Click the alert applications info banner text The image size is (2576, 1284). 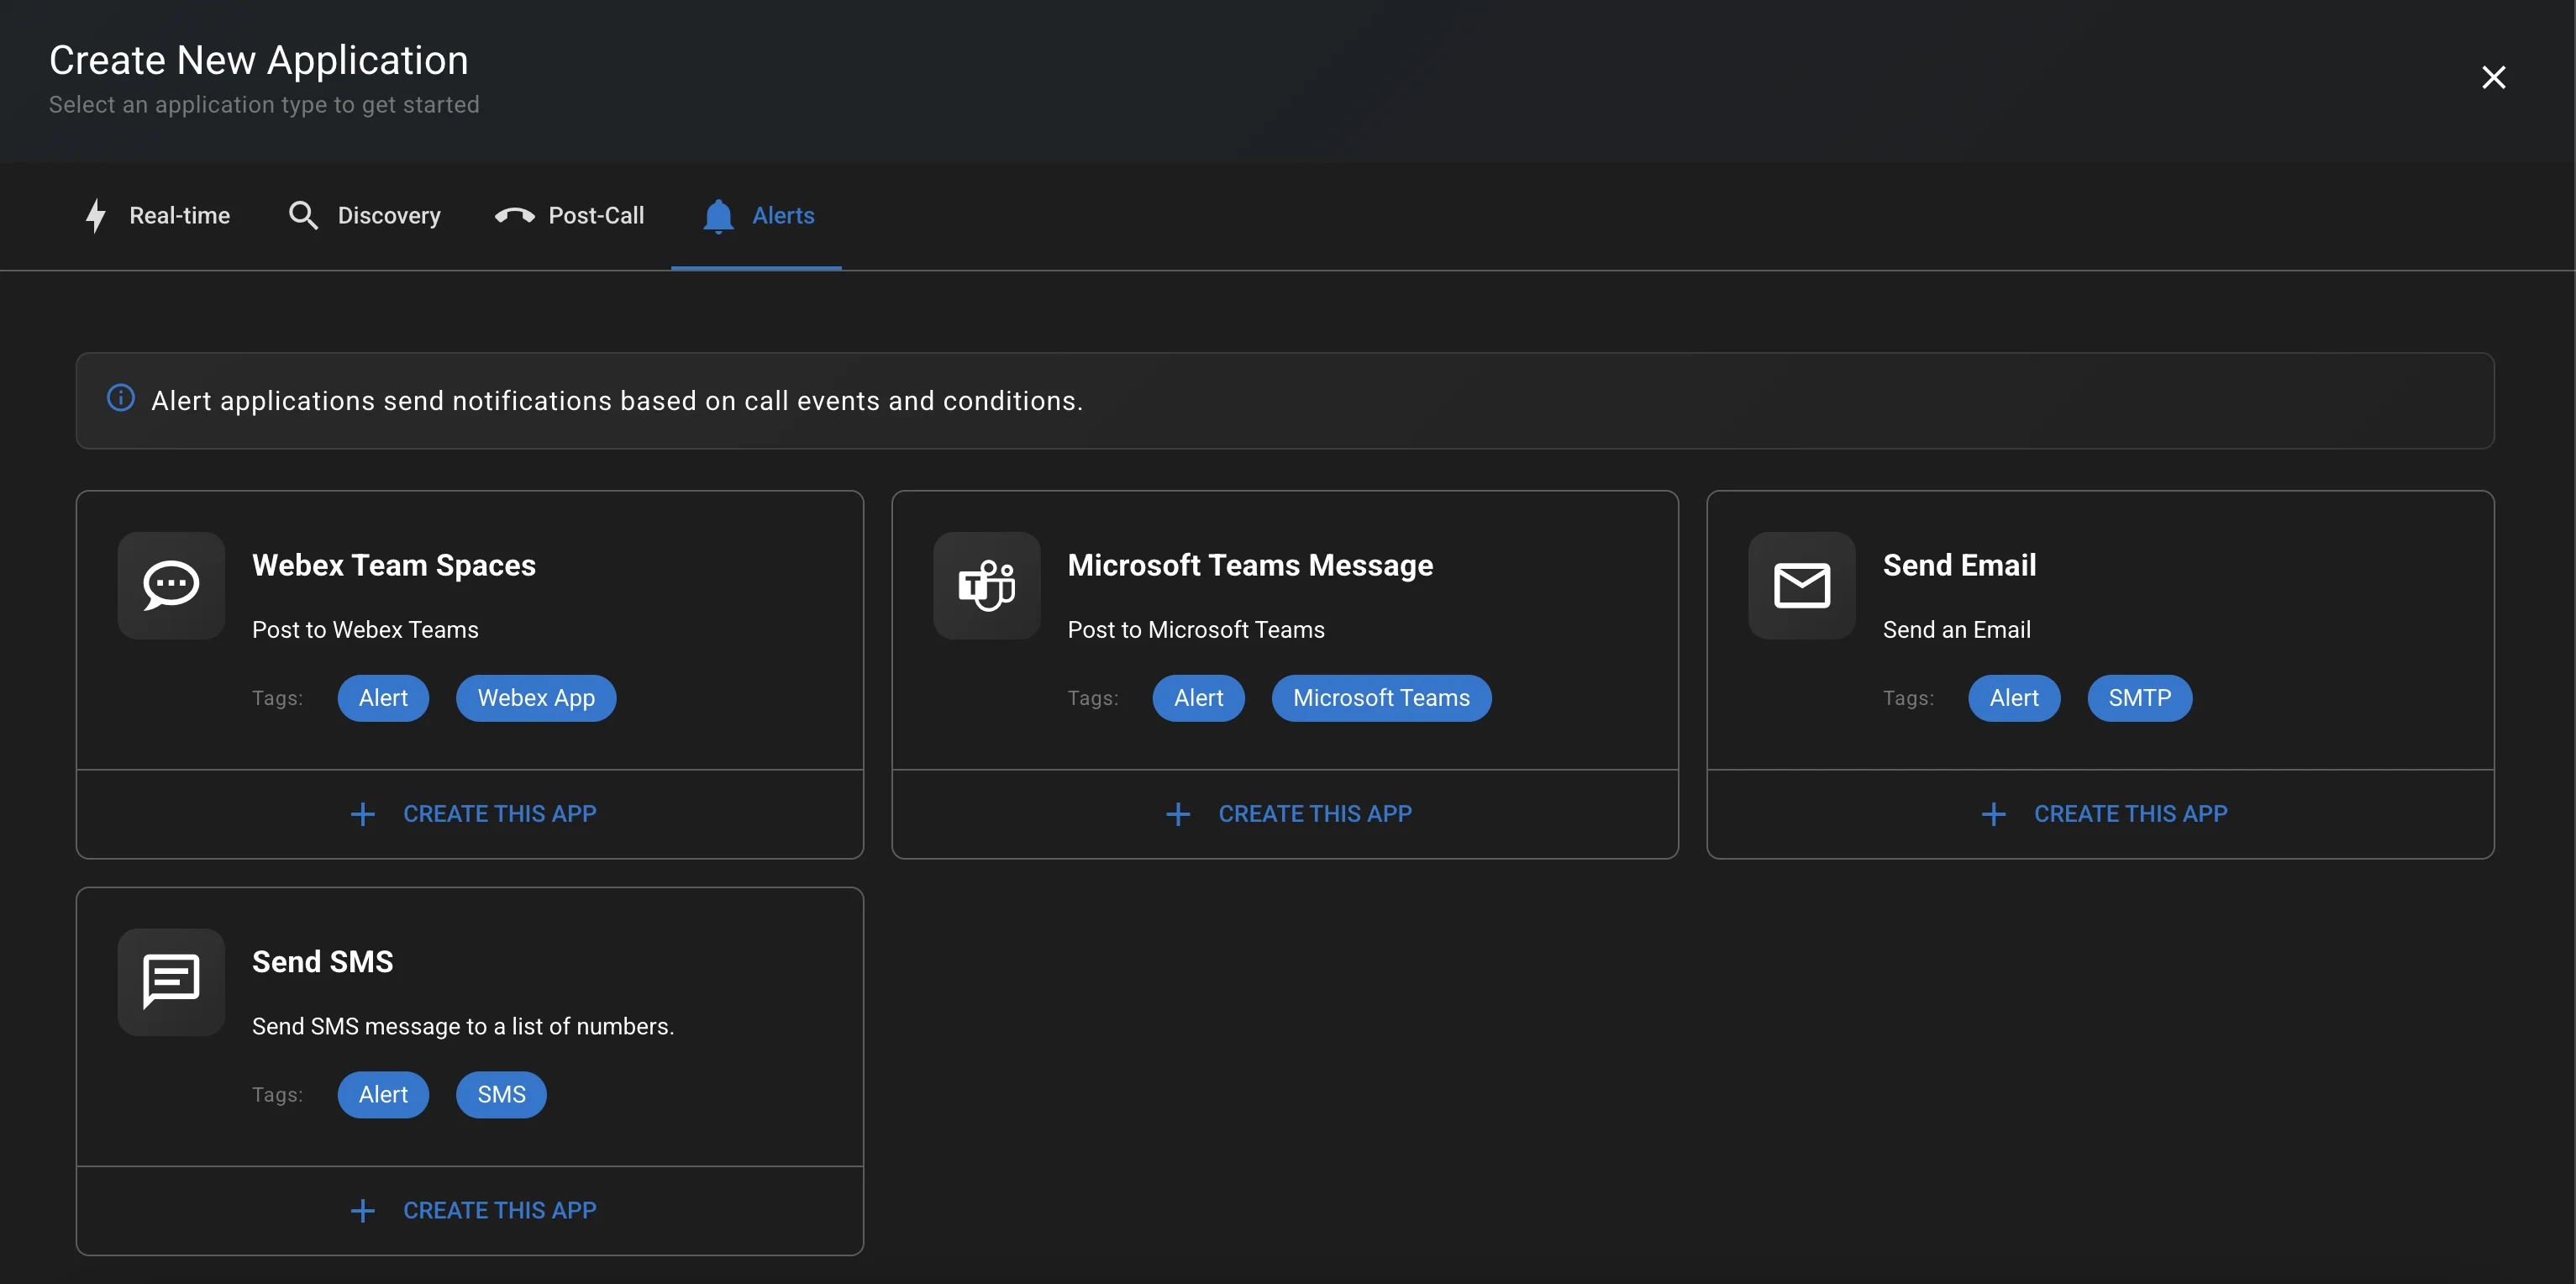click(x=617, y=401)
